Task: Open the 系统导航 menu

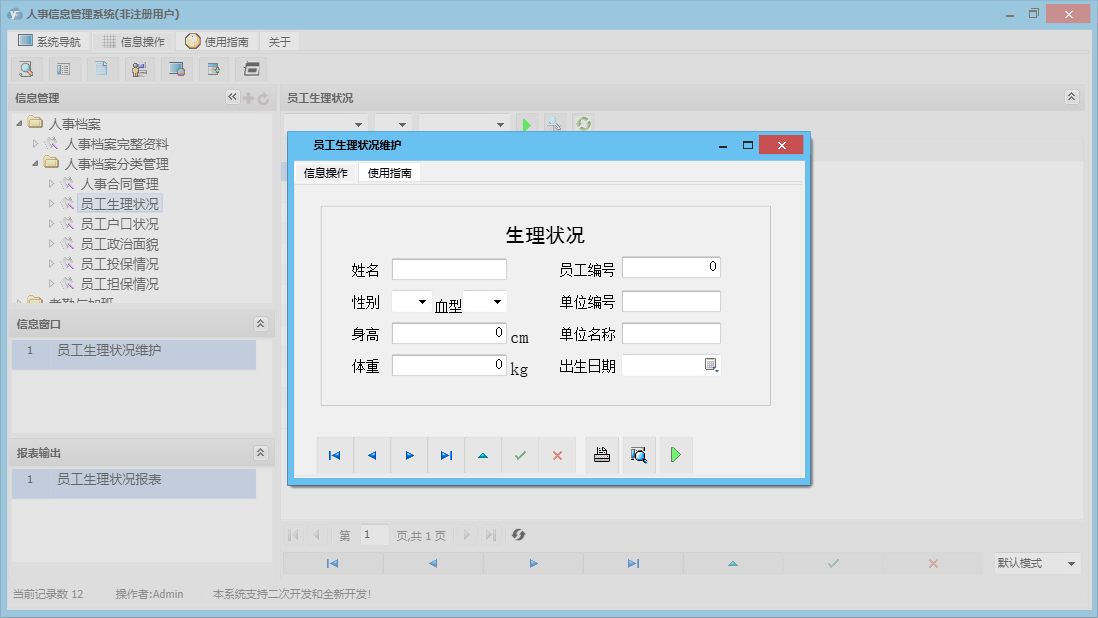Action: point(47,41)
